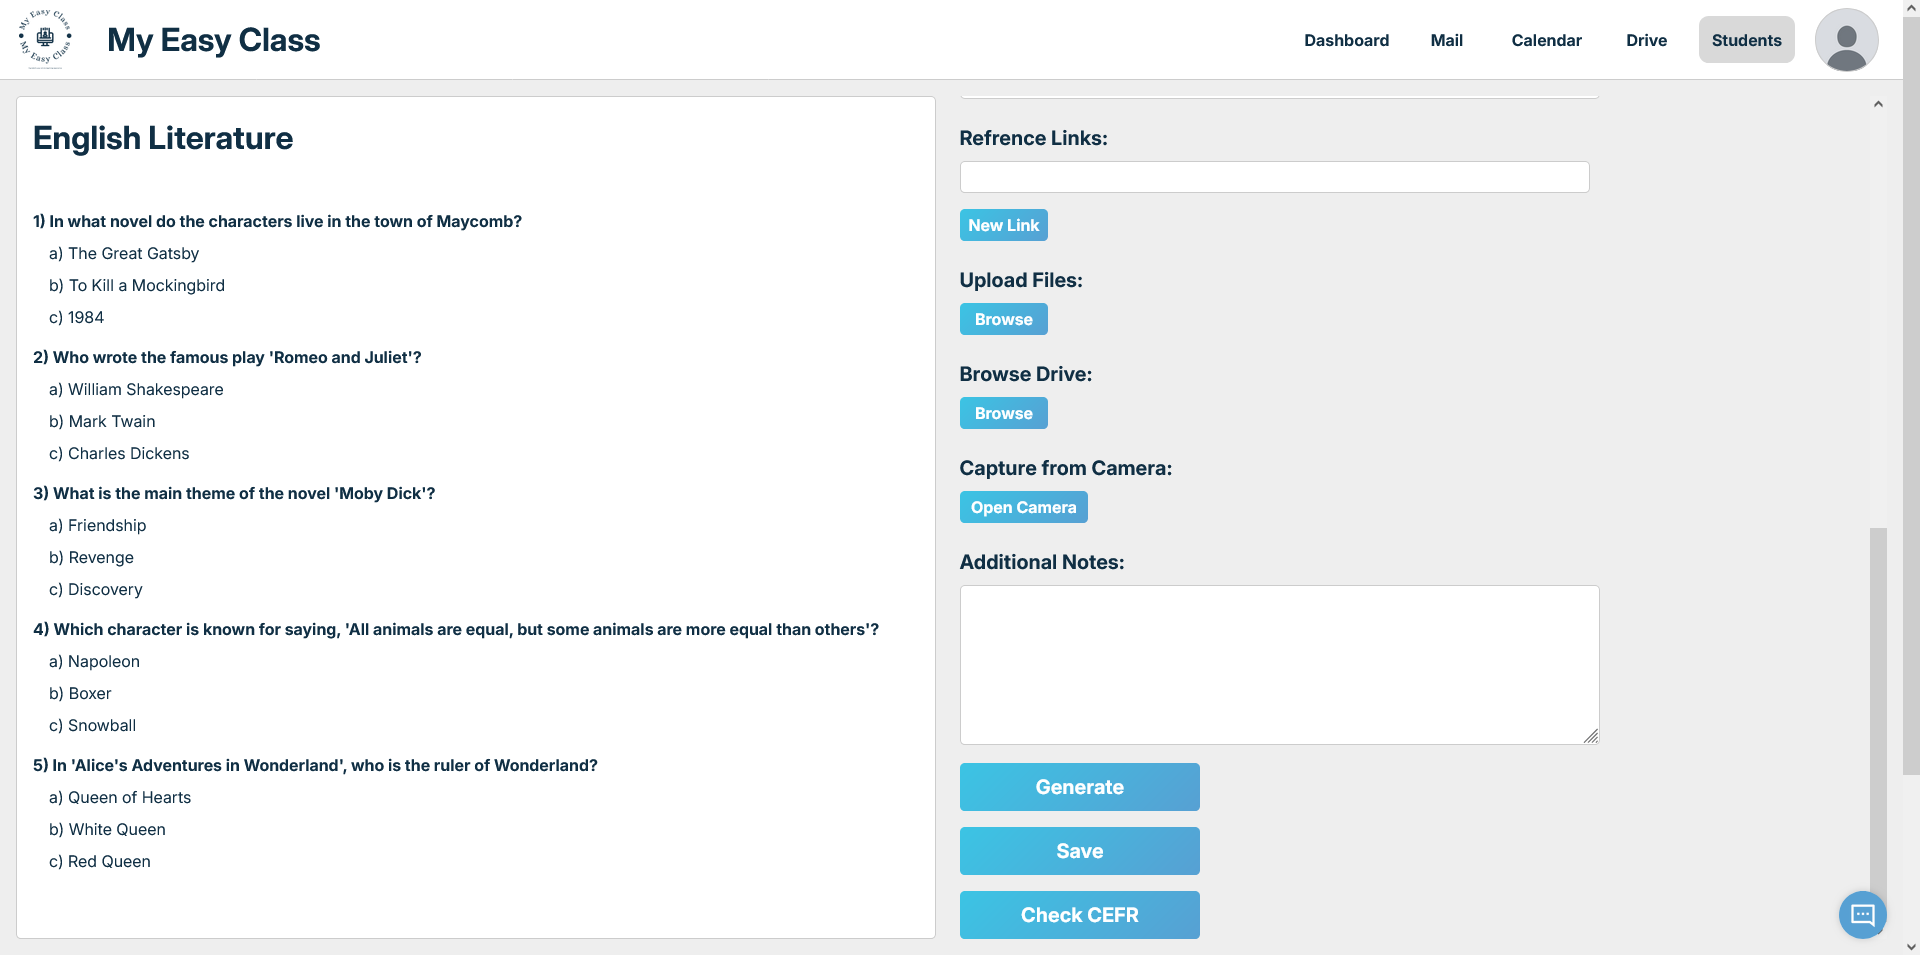Click the Open Camera button
The image size is (1920, 955).
click(1023, 507)
